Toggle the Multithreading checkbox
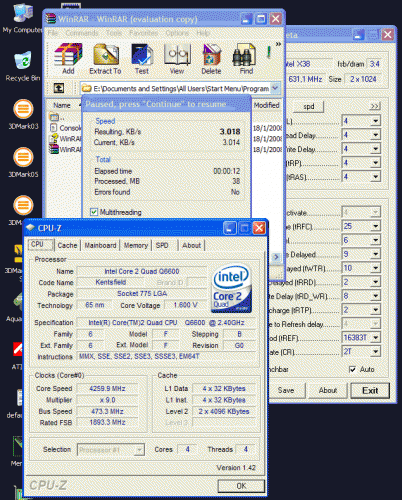 pyautogui.click(x=94, y=212)
